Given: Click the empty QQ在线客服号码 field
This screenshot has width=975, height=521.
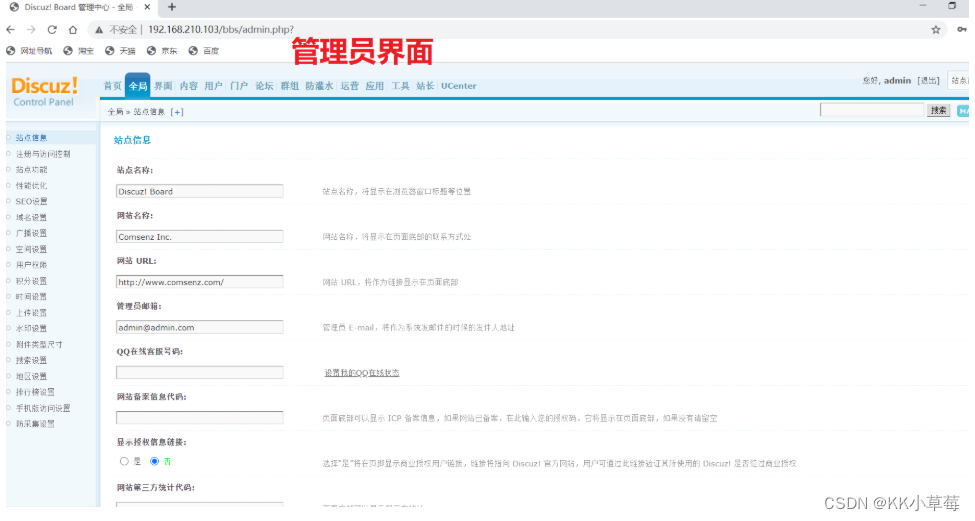Looking at the screenshot, I should (200, 373).
